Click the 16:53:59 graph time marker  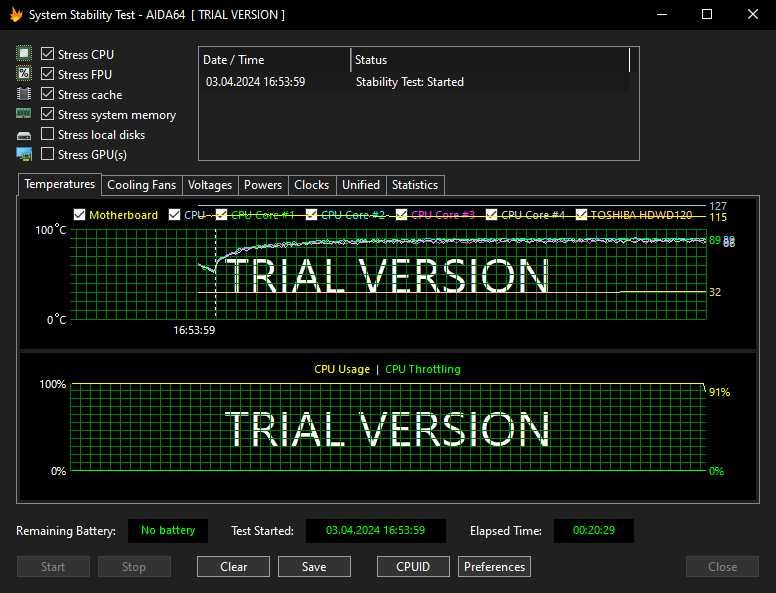[x=194, y=330]
